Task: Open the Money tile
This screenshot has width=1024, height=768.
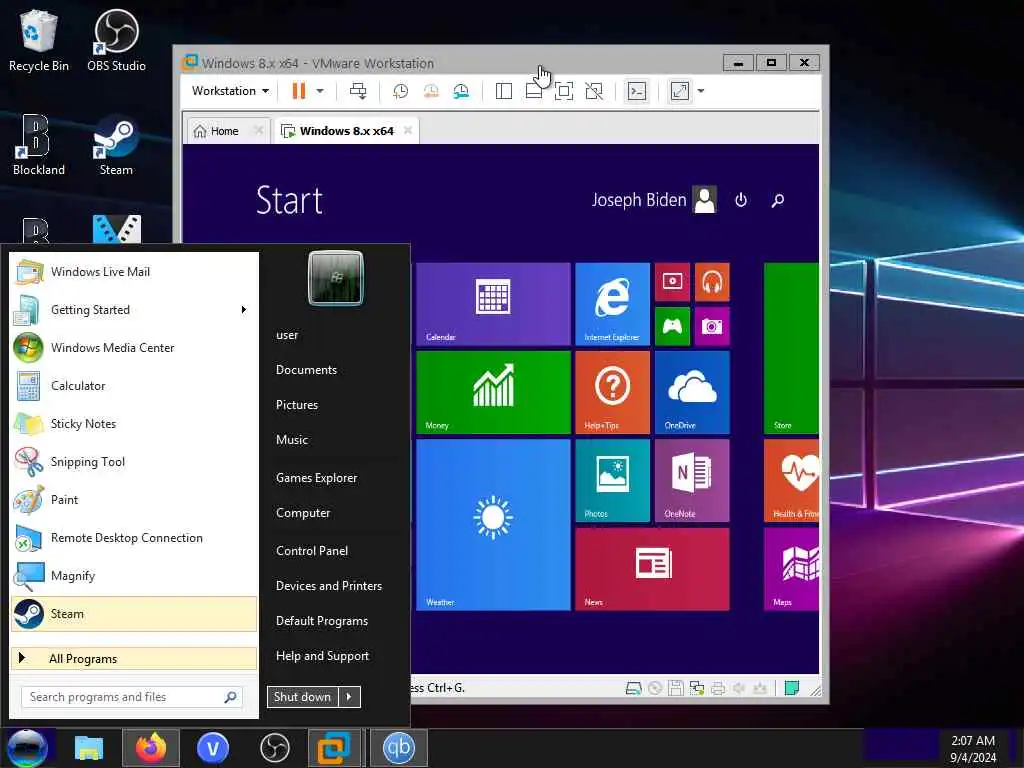Action: point(493,392)
